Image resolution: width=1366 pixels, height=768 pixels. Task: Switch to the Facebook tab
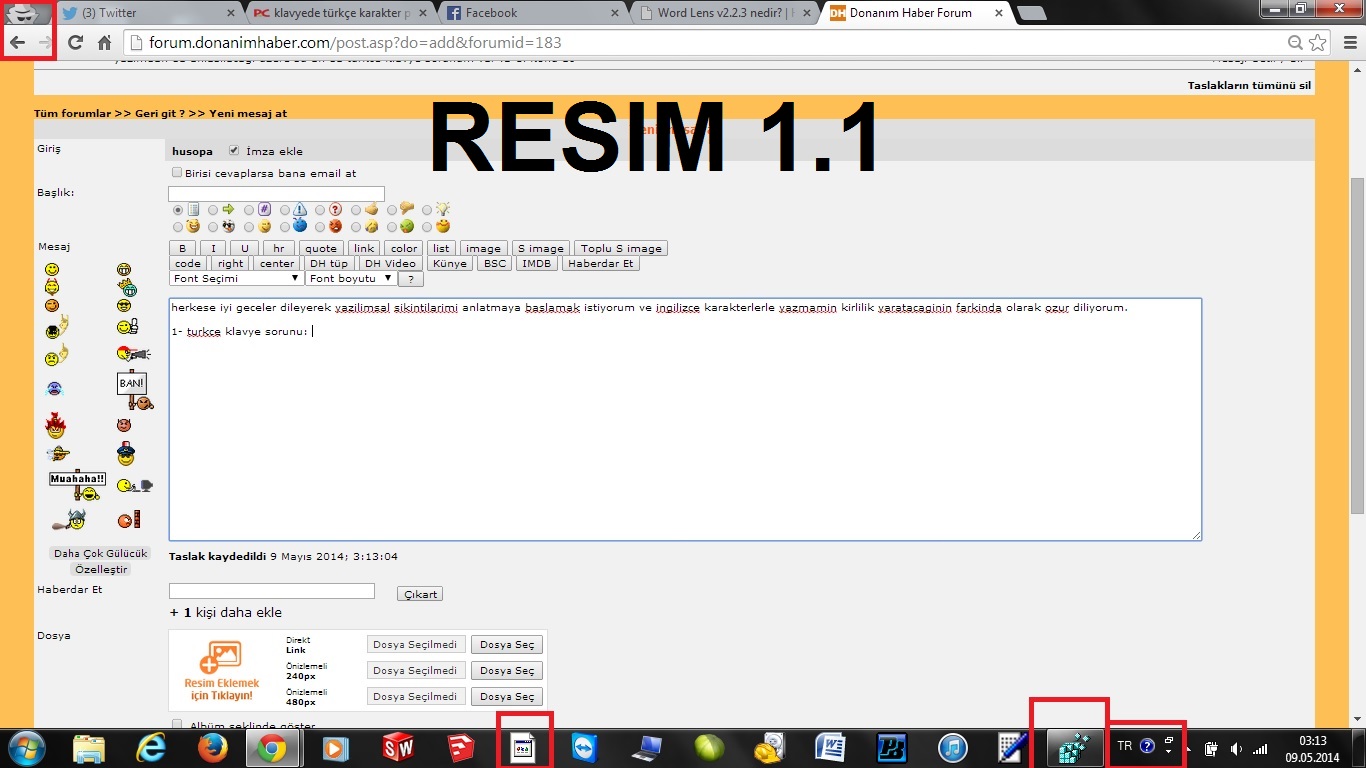(x=534, y=13)
